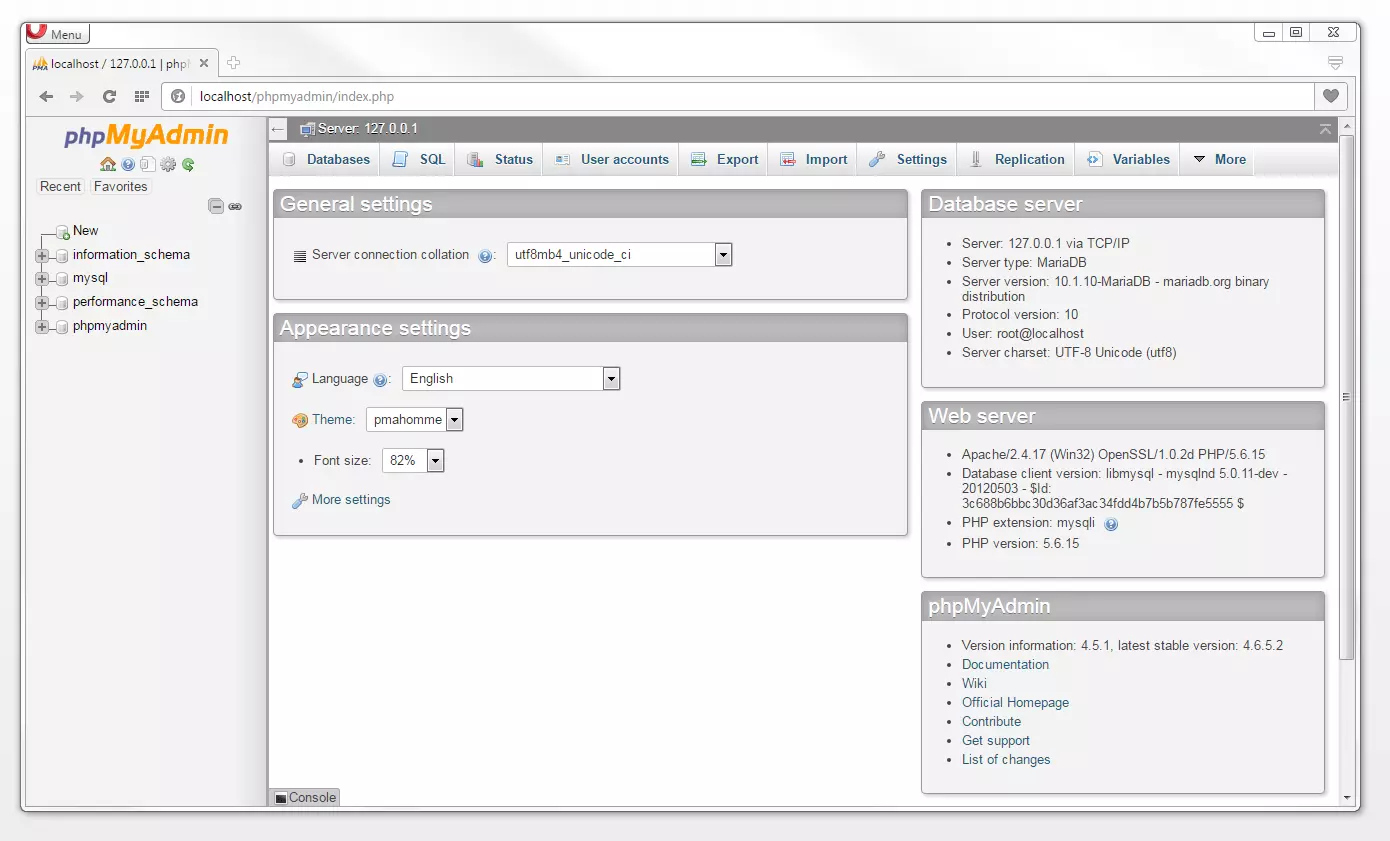Click the documentation page icon beside the gear
The height and width of the screenshot is (841, 1390).
coord(148,164)
